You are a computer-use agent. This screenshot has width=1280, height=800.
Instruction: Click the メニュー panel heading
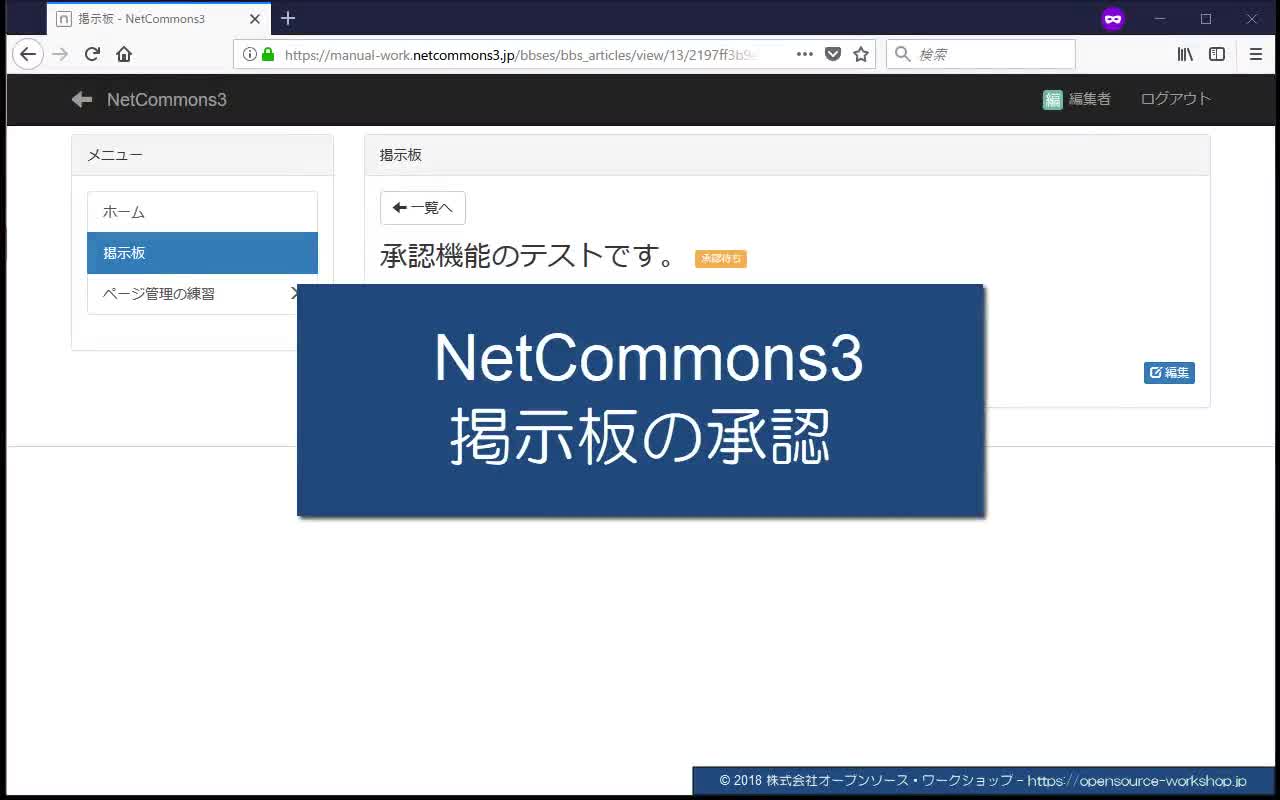pos(202,155)
